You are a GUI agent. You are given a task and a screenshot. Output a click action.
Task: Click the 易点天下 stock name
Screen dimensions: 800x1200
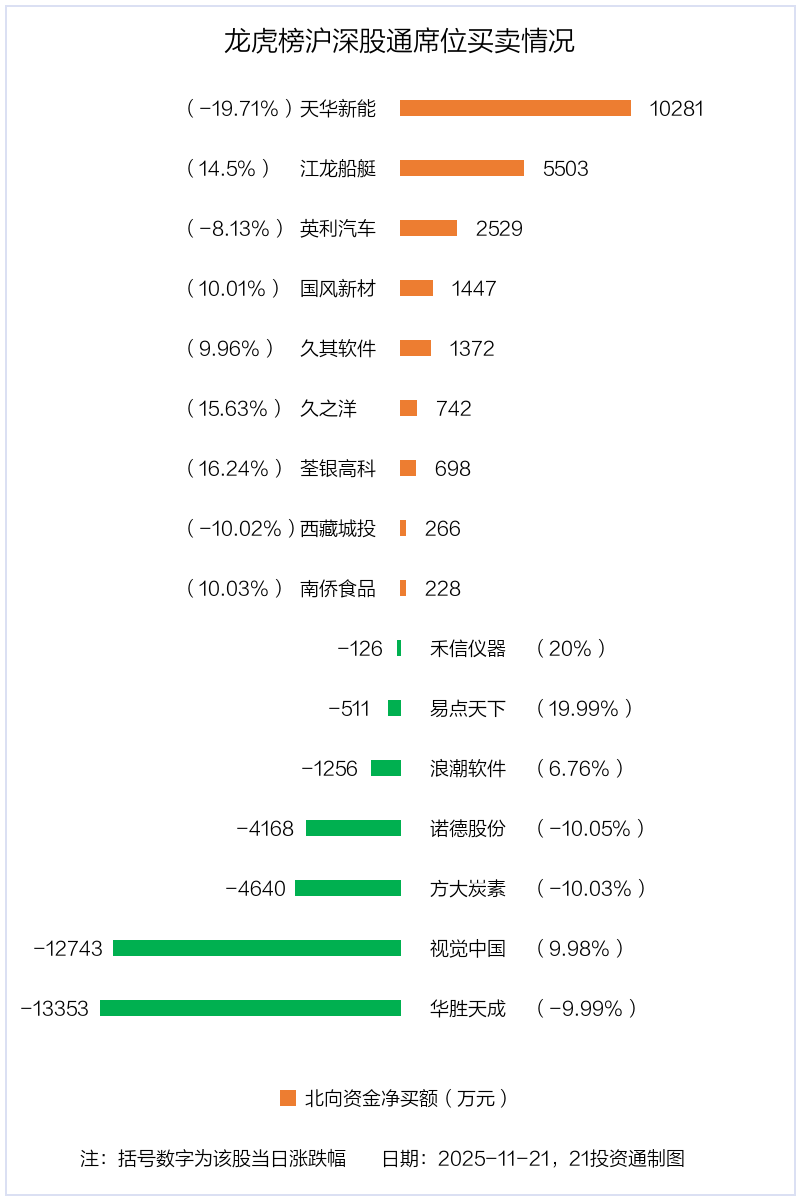[468, 708]
